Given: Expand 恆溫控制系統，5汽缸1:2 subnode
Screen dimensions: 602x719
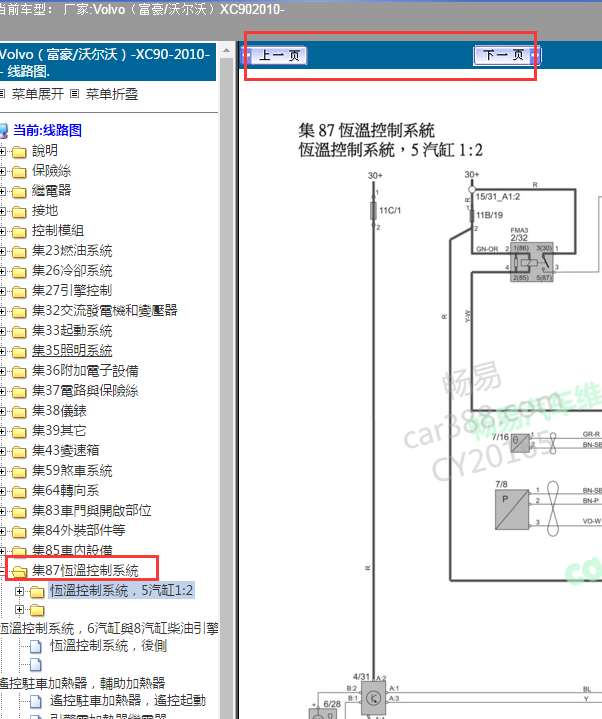Looking at the screenshot, I should coord(19,591).
